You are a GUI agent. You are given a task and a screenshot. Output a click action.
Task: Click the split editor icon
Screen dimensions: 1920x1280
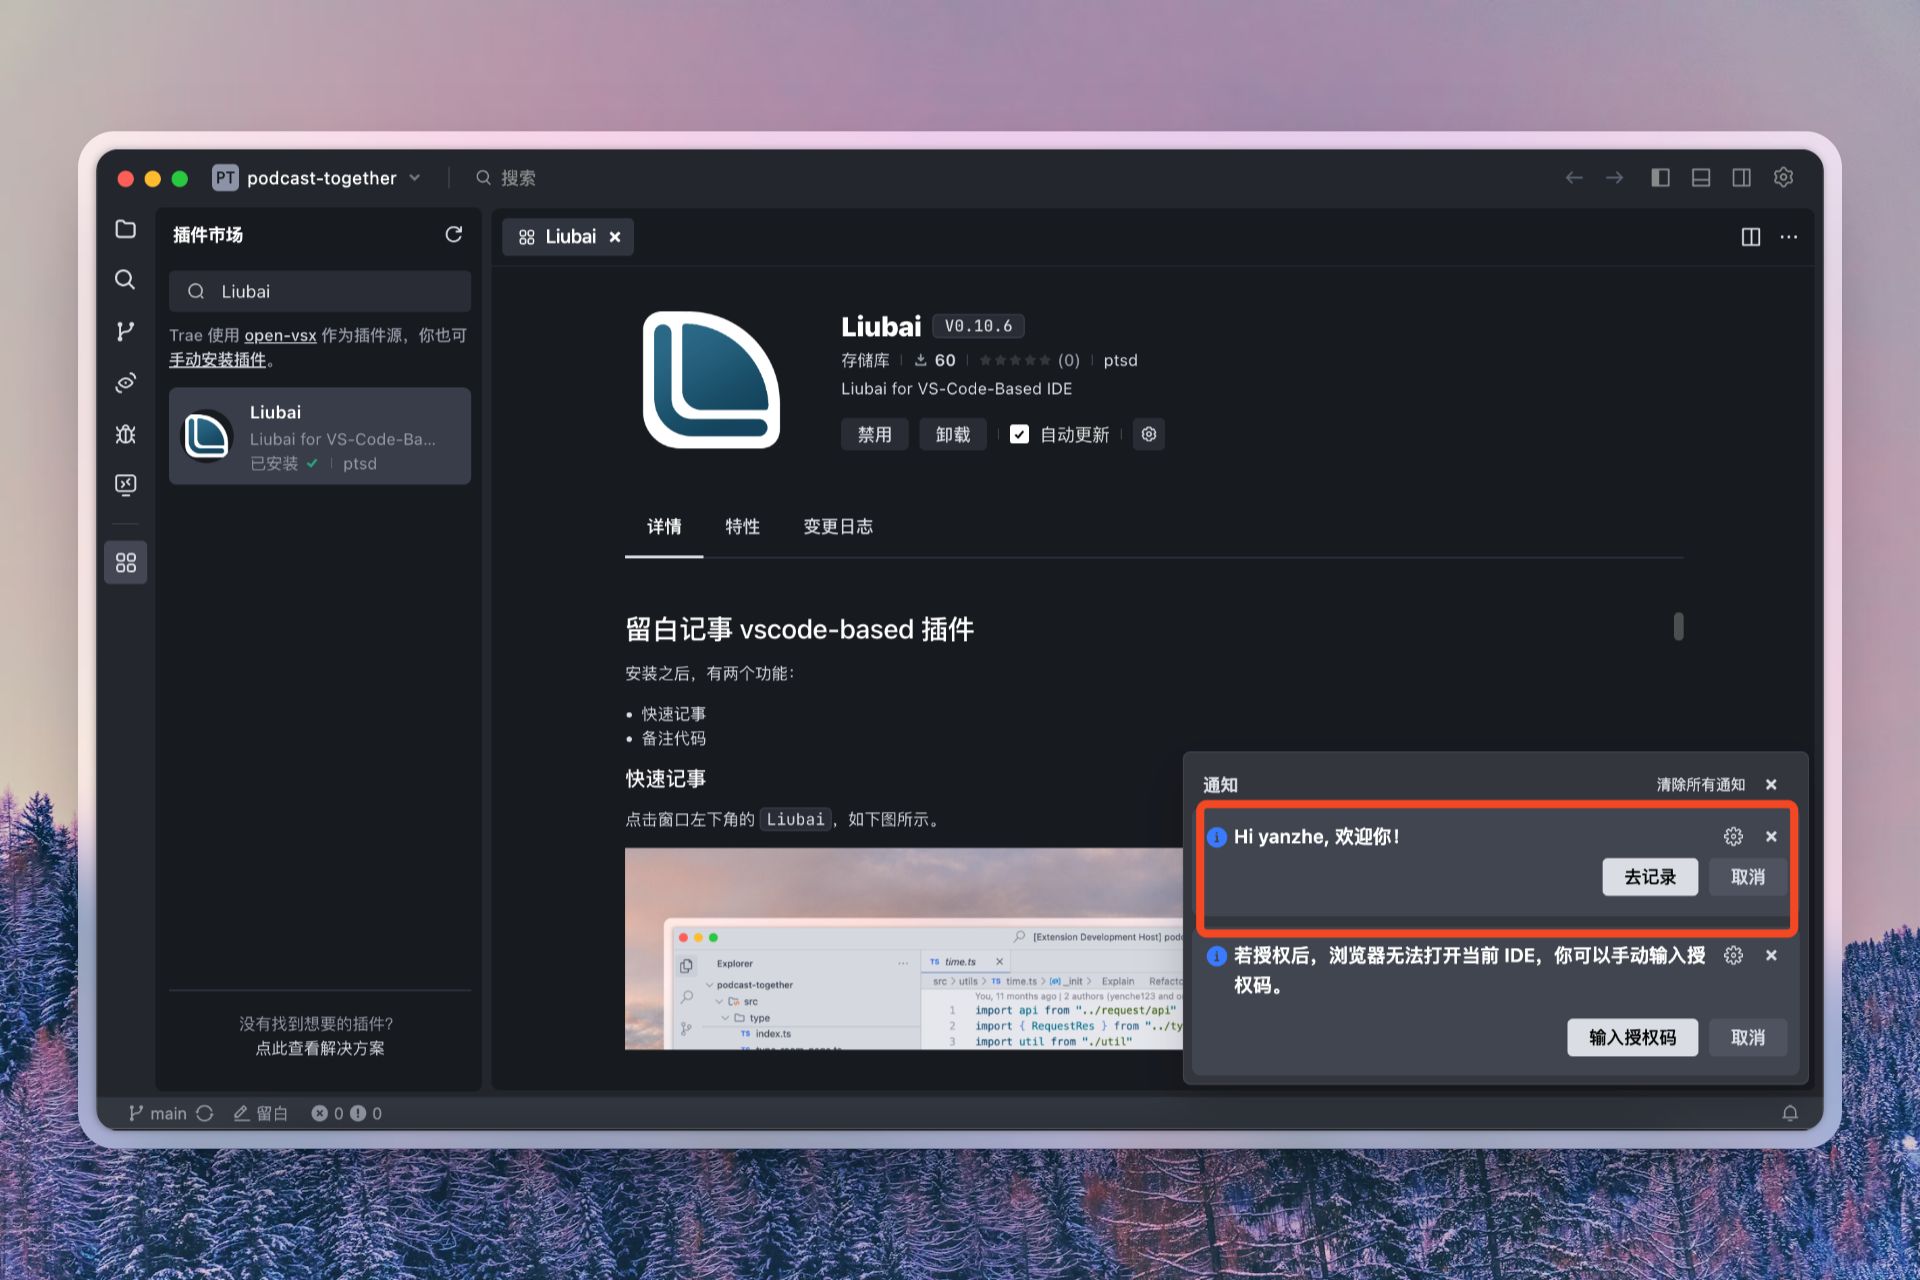(x=1750, y=237)
